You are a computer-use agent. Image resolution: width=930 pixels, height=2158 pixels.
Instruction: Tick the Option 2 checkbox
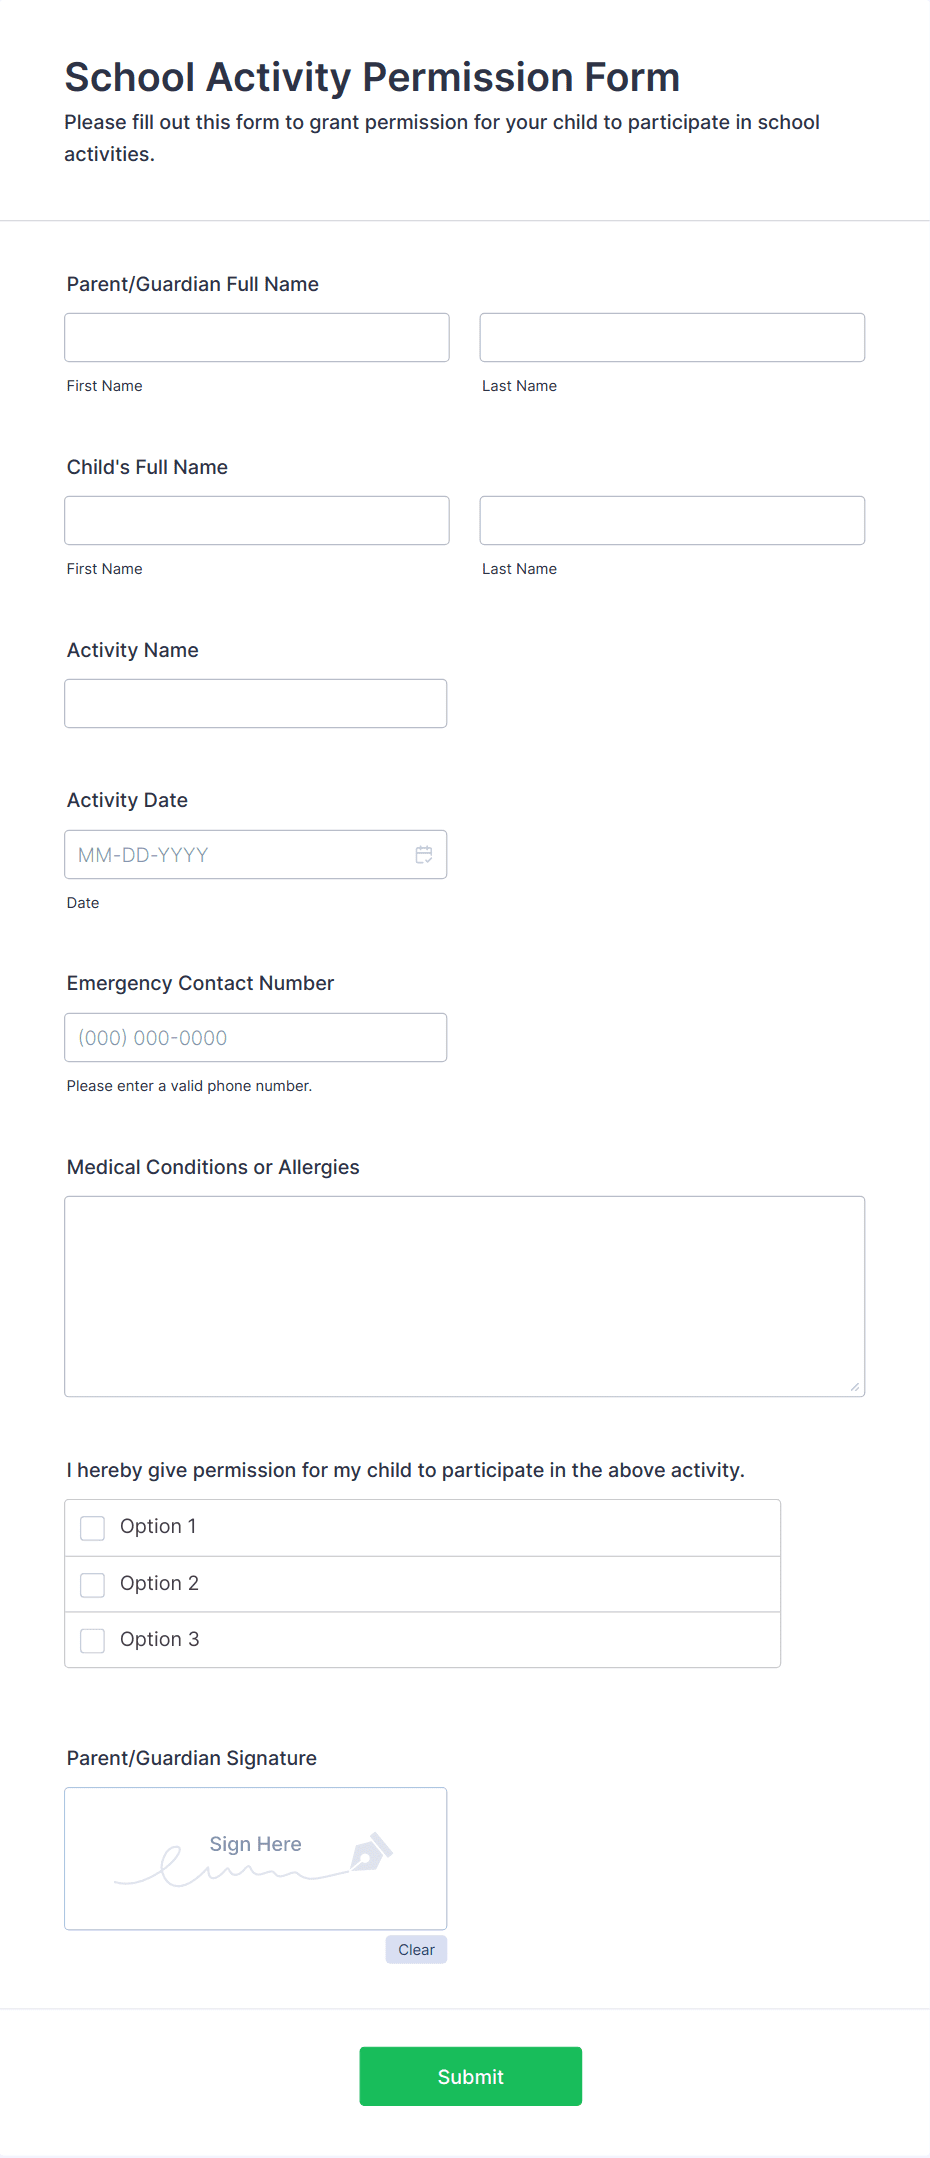92,1585
